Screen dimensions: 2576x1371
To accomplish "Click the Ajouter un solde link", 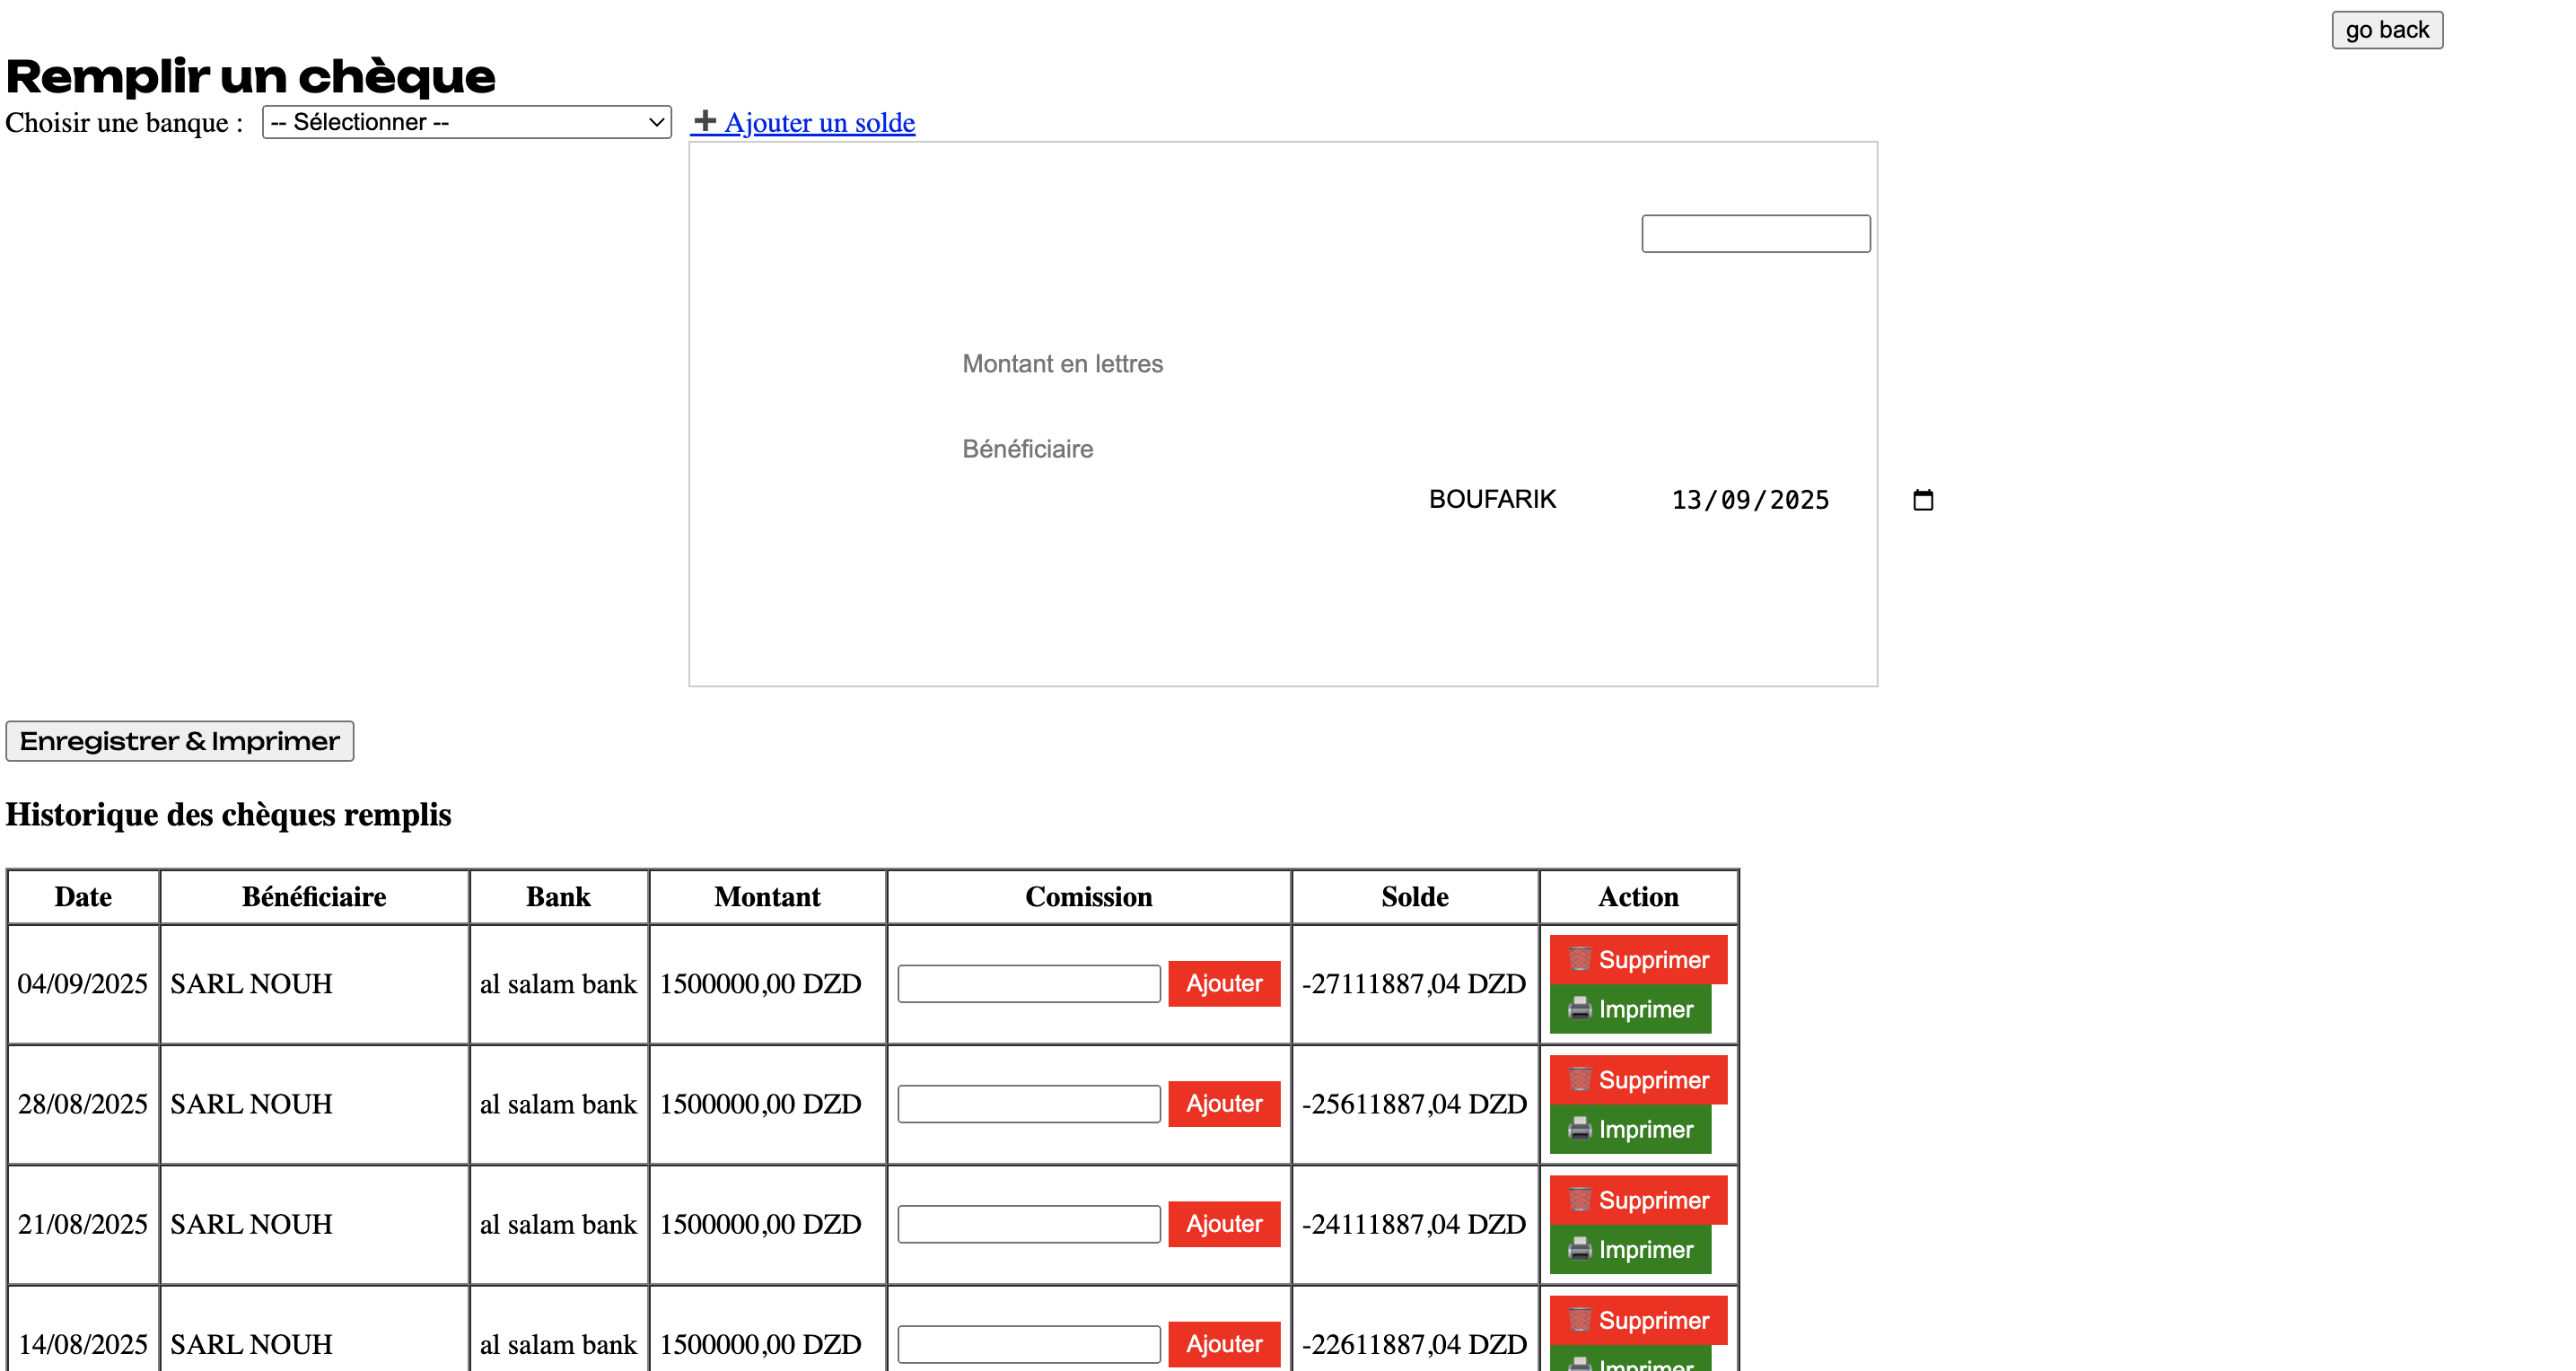I will click(819, 122).
